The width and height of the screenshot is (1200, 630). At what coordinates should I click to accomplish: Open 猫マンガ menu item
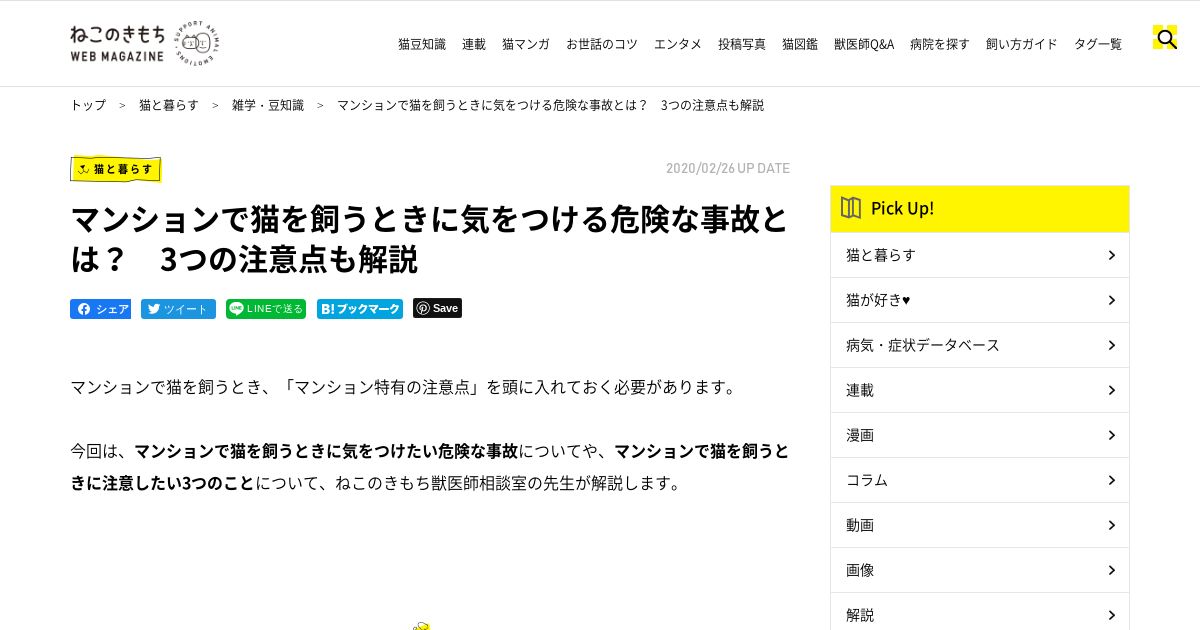526,44
